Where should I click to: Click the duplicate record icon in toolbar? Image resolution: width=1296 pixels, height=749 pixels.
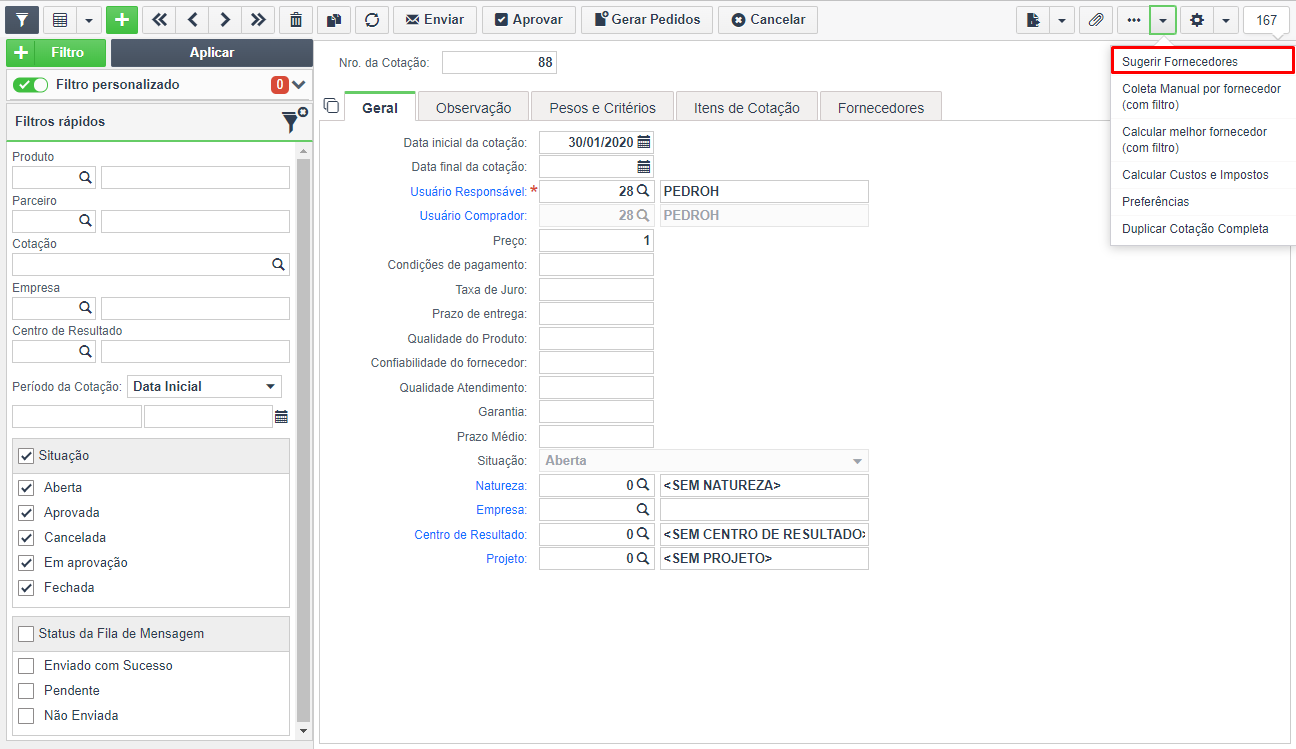pyautogui.click(x=334, y=20)
